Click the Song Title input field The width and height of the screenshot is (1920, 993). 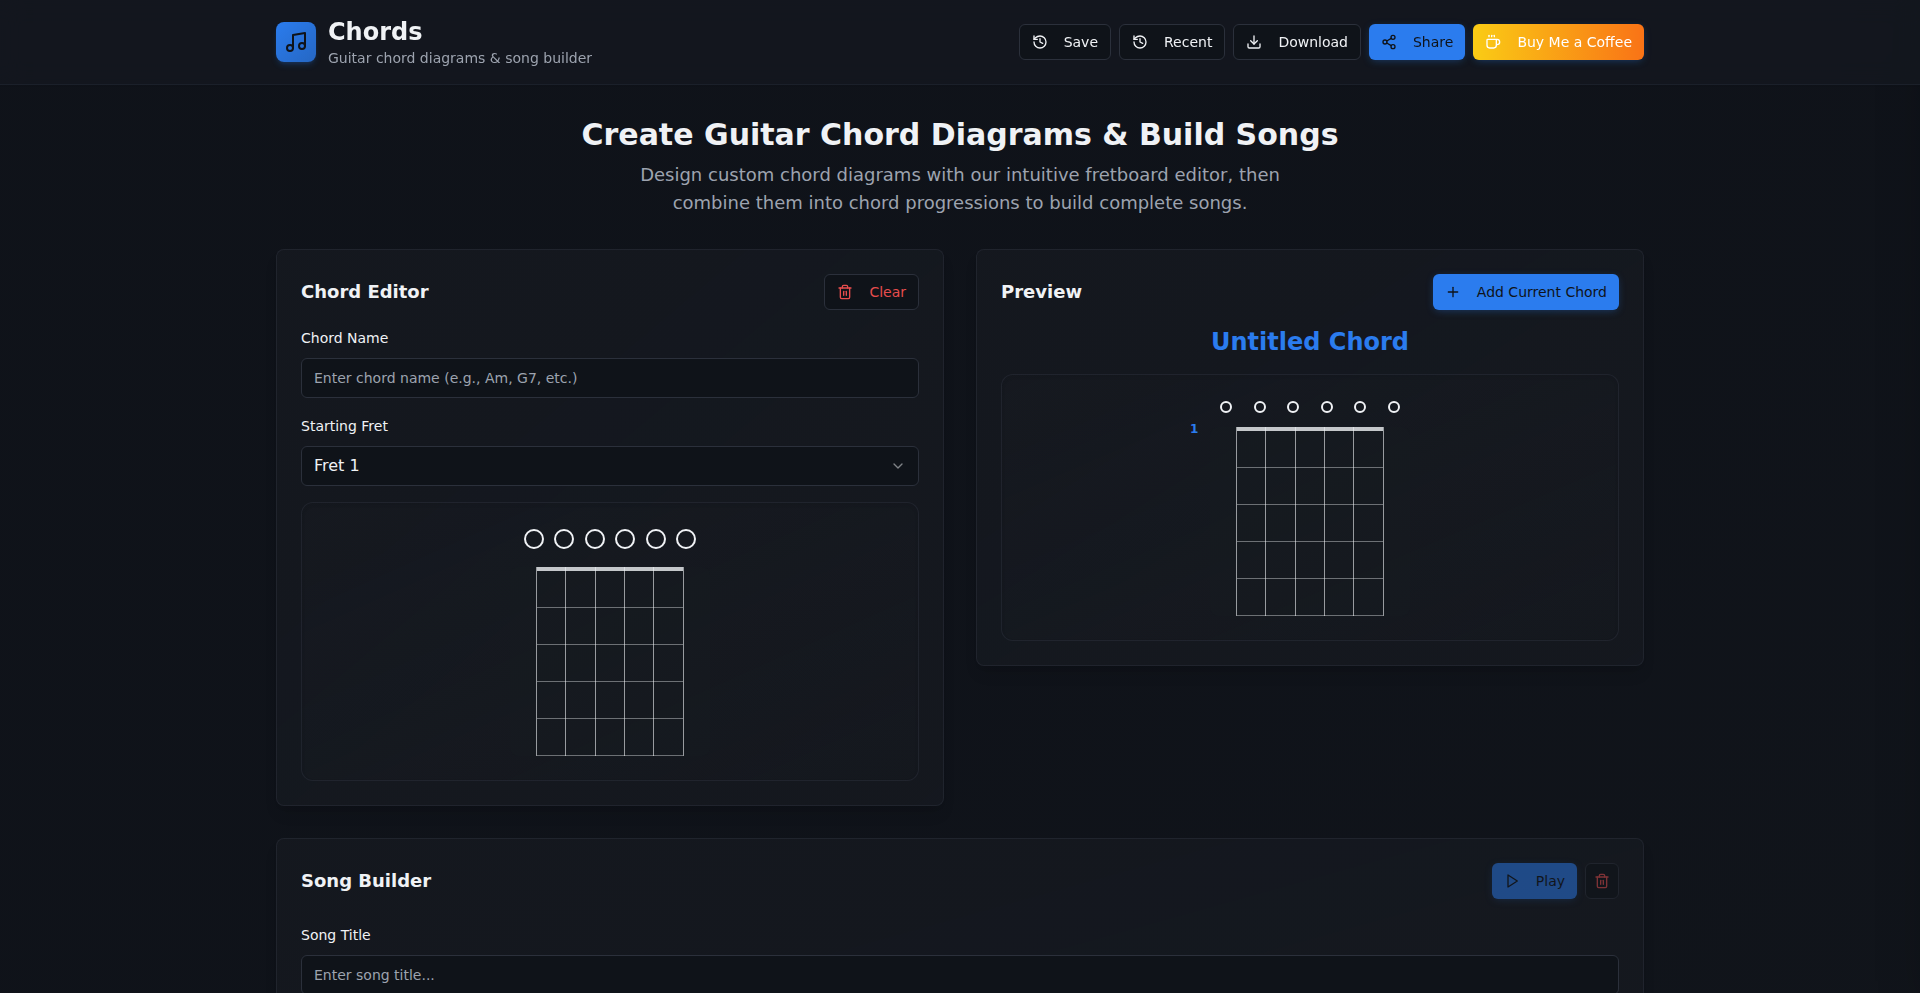pyautogui.click(x=958, y=974)
